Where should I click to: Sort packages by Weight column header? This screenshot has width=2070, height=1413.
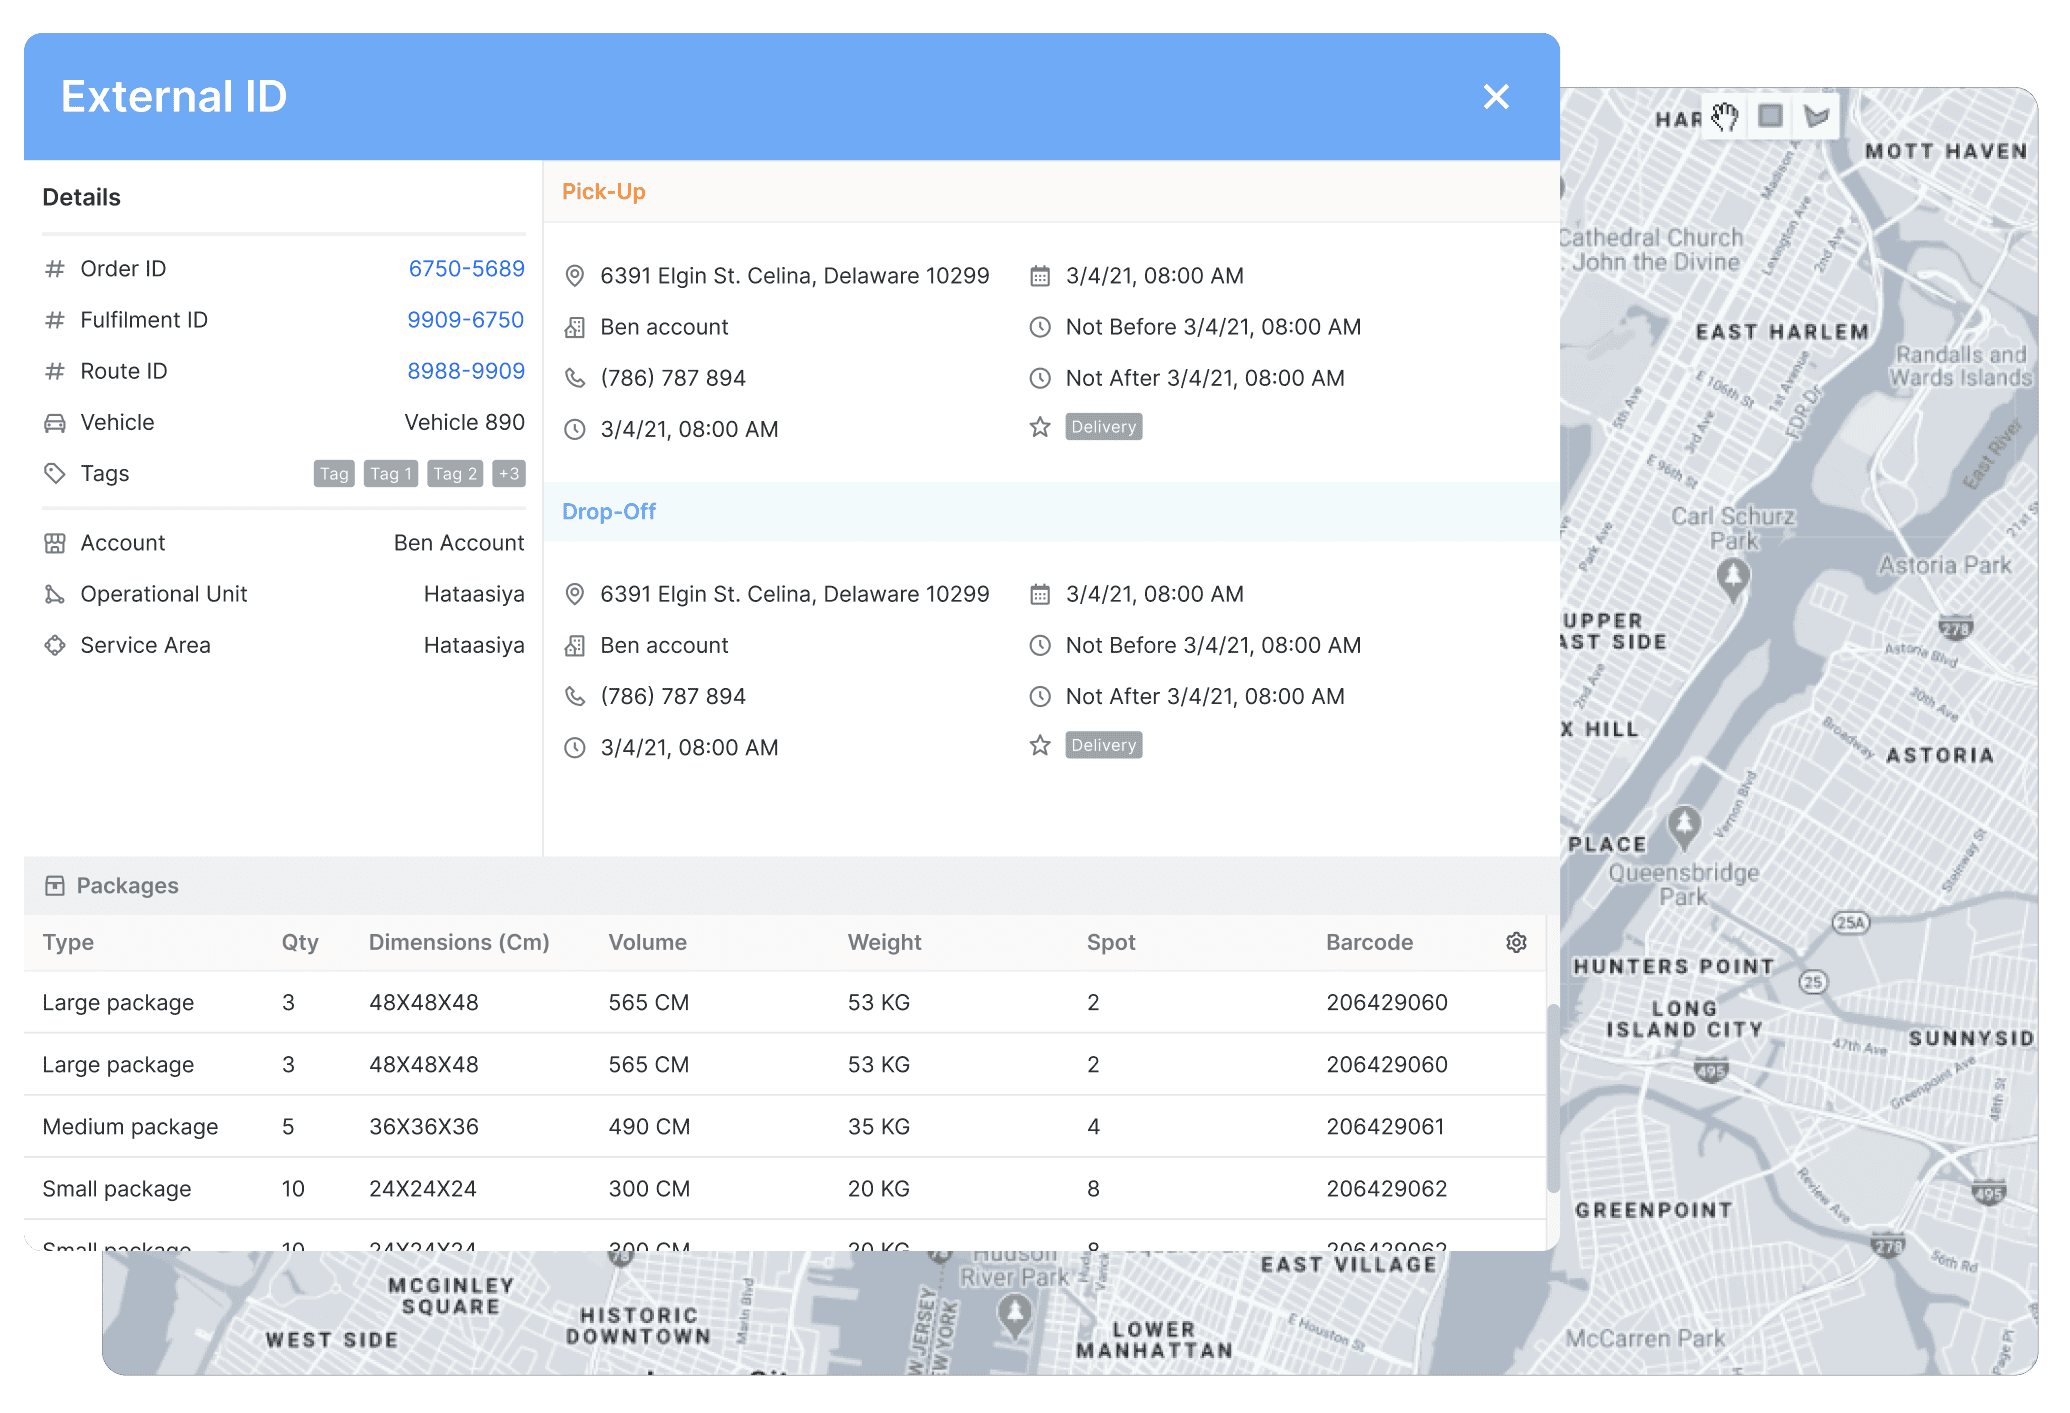(x=884, y=942)
